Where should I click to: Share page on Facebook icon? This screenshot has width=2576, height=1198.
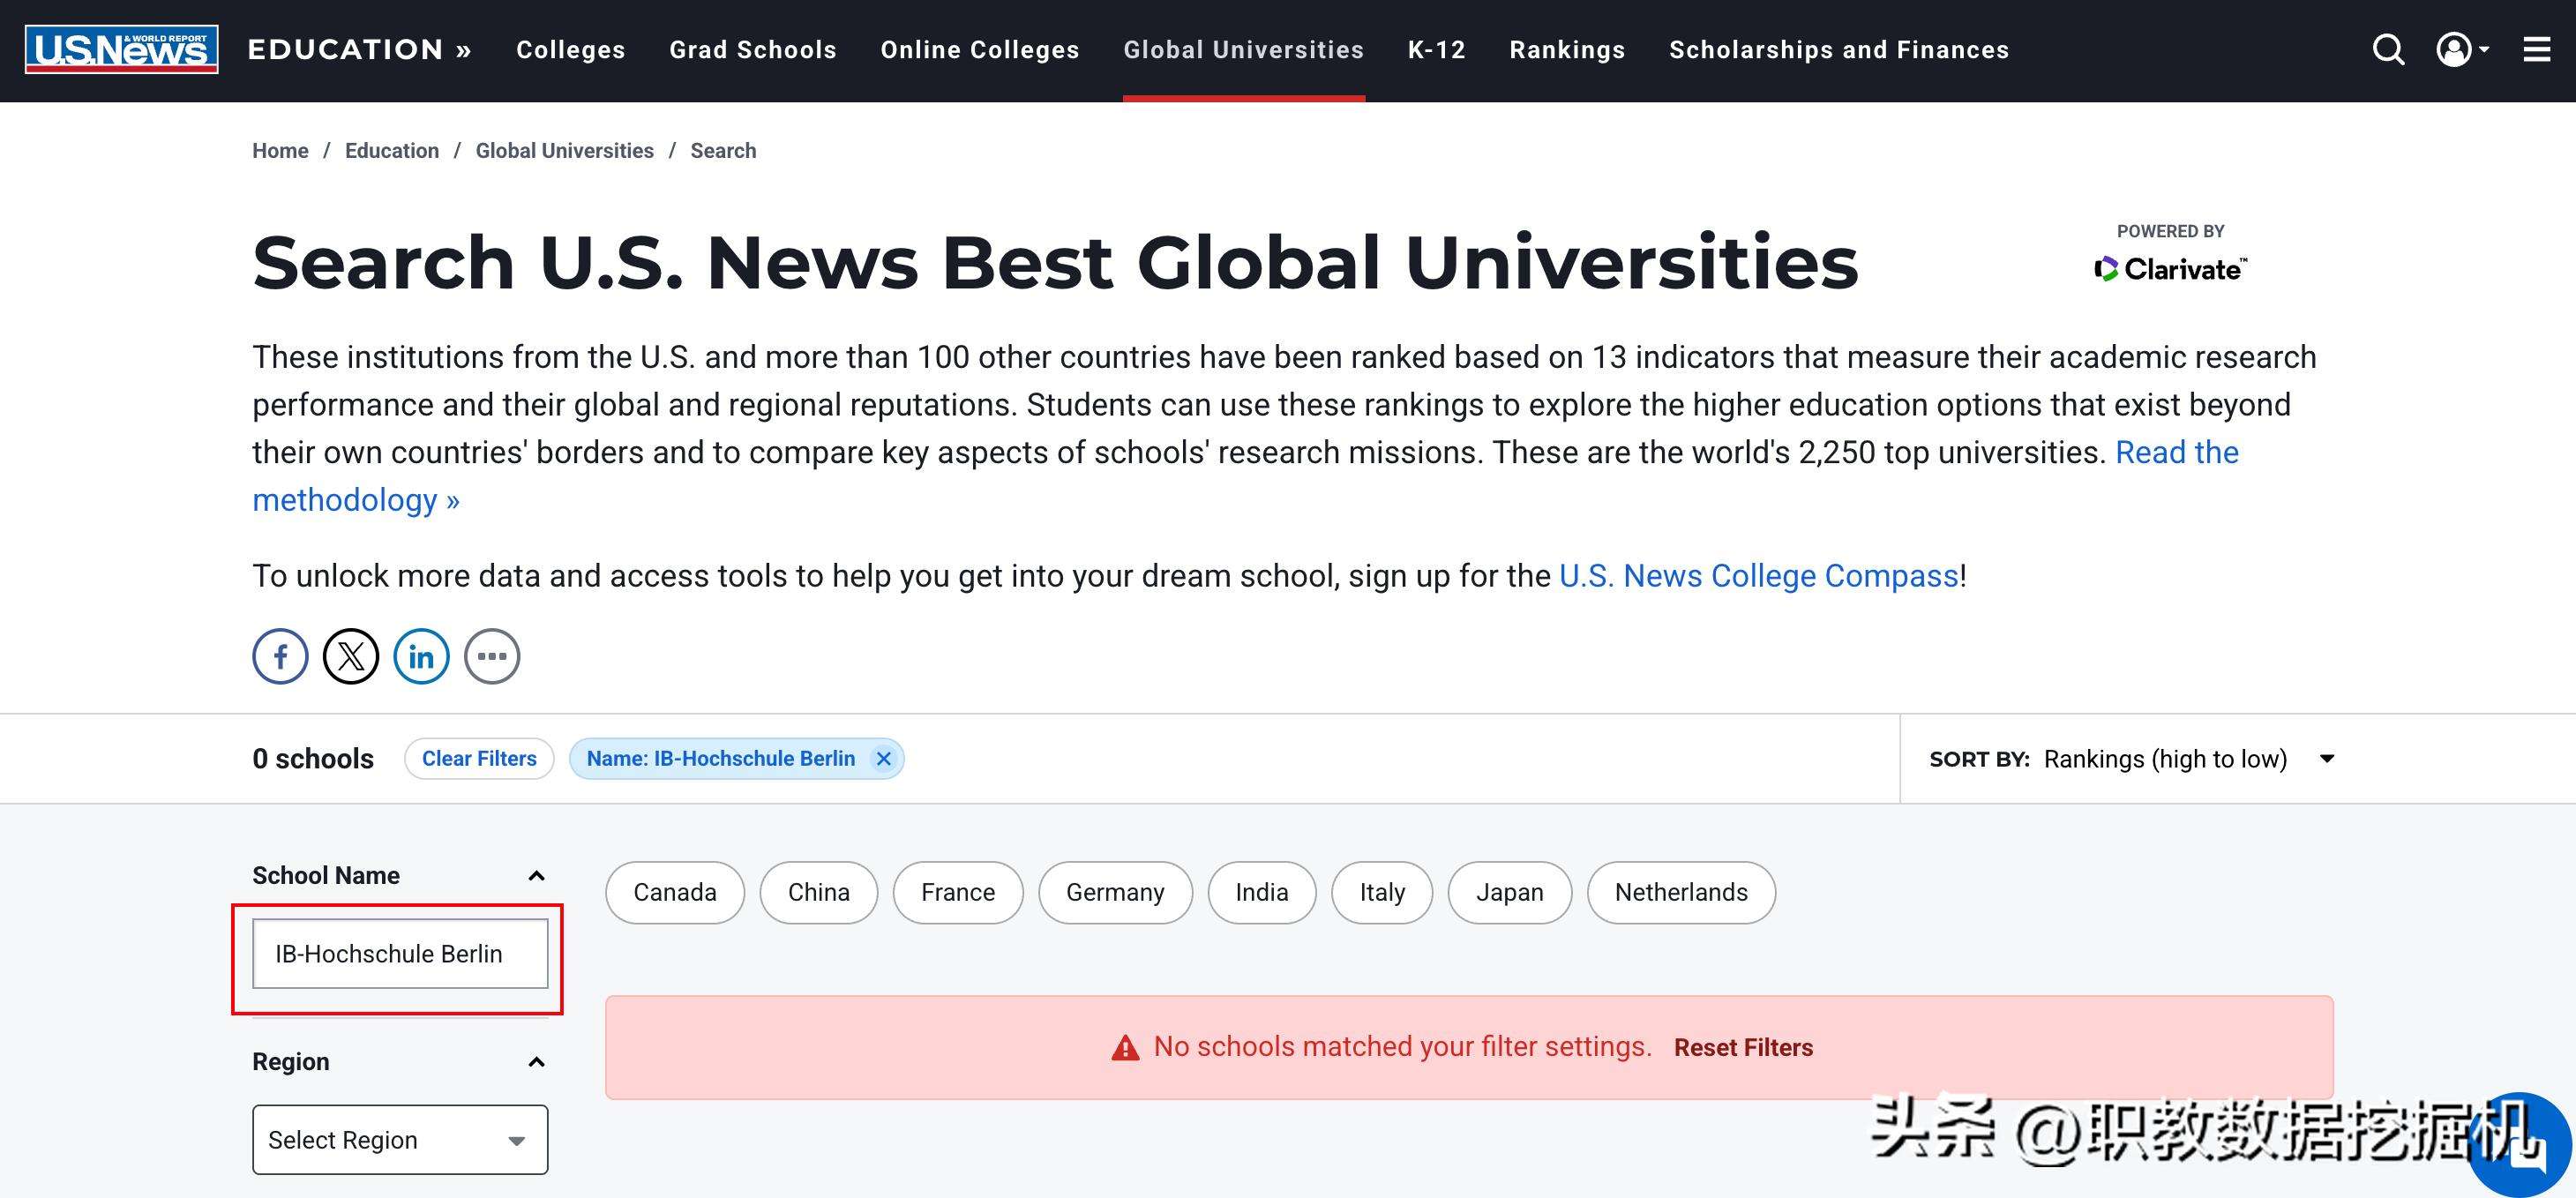280,656
